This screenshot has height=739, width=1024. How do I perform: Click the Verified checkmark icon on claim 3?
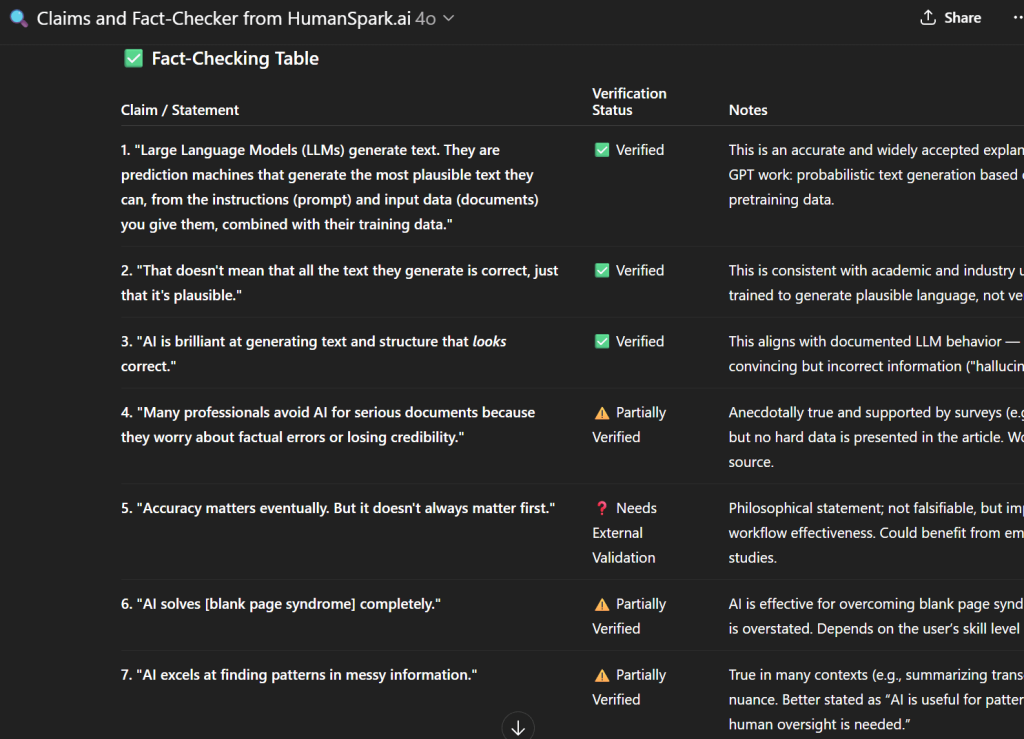[602, 341]
